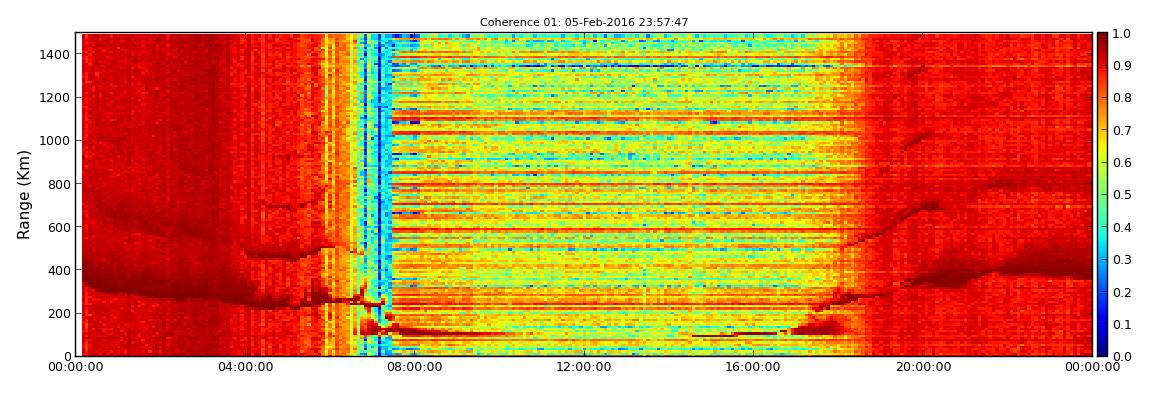Click the plot title "Coherence 01: 05-Feb-2016 23:57:47"

pyautogui.click(x=584, y=23)
